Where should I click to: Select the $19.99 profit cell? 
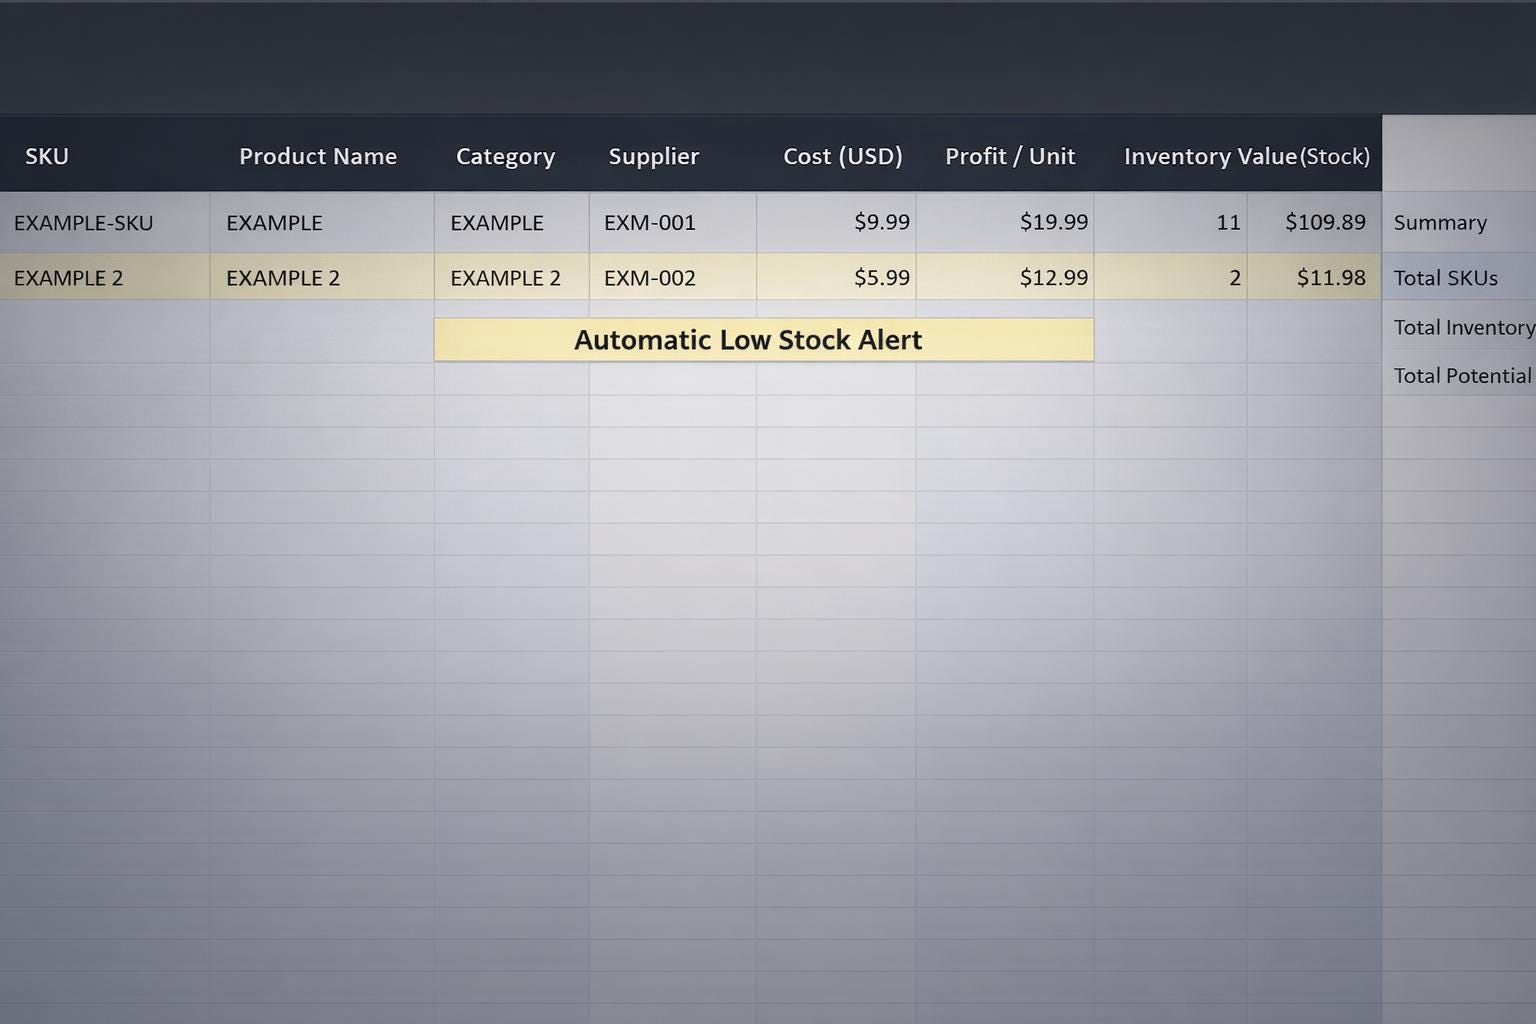pos(1005,222)
